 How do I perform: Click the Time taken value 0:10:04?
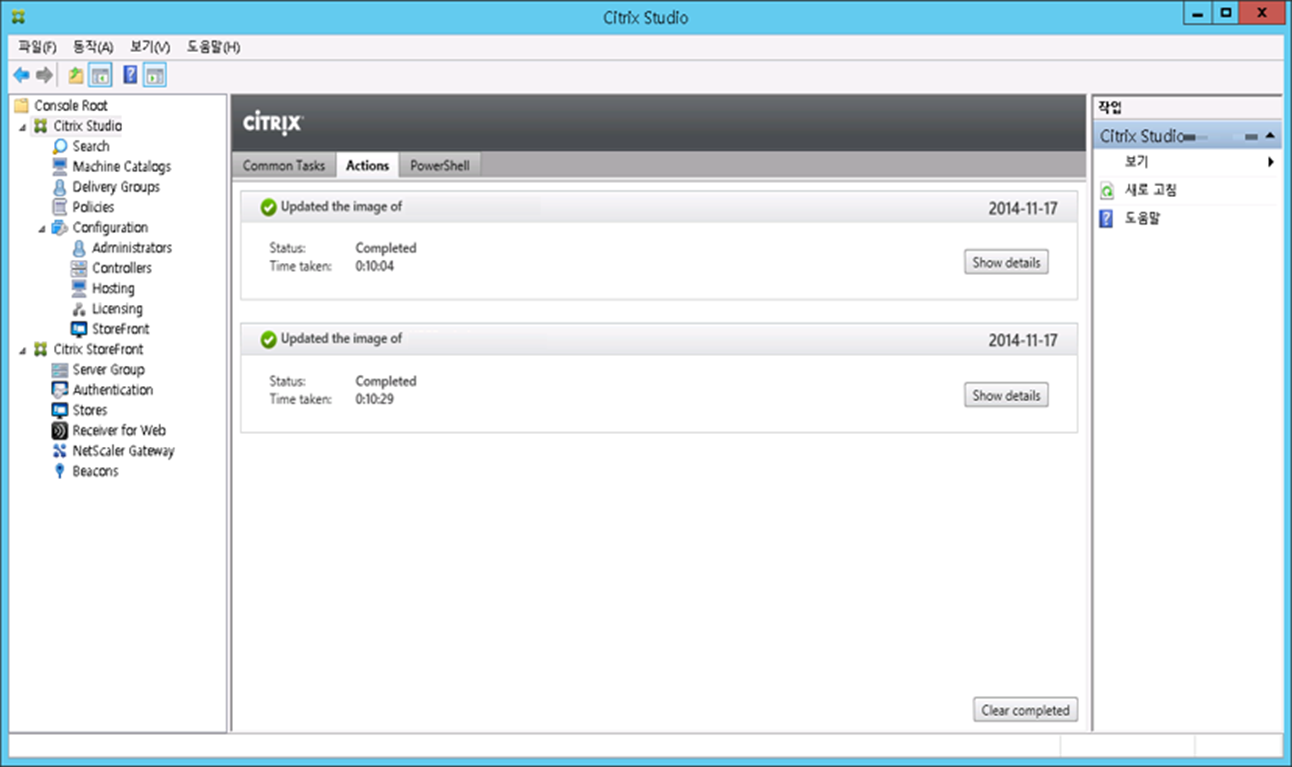375,266
